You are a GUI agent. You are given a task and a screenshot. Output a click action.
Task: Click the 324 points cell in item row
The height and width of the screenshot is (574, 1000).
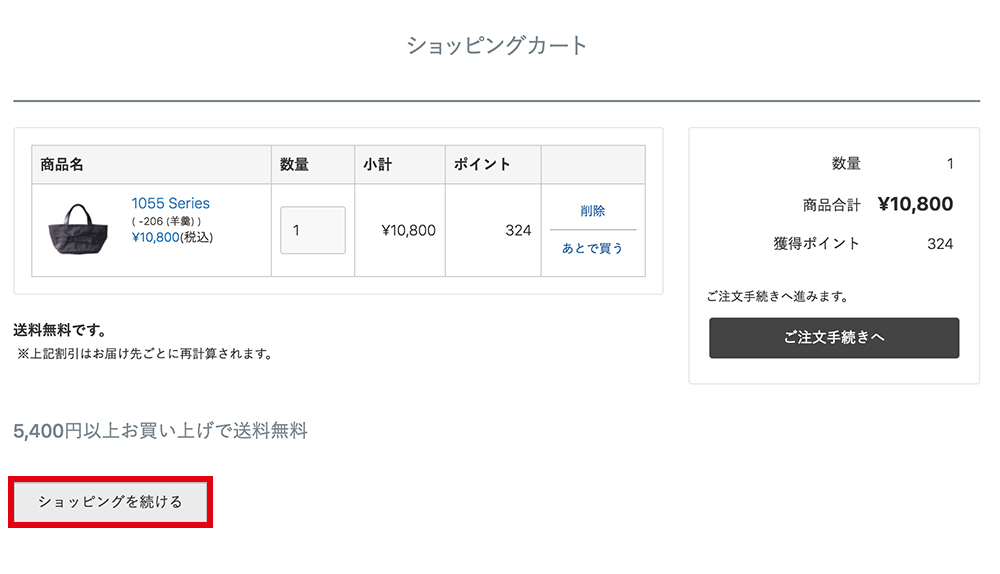coord(518,230)
